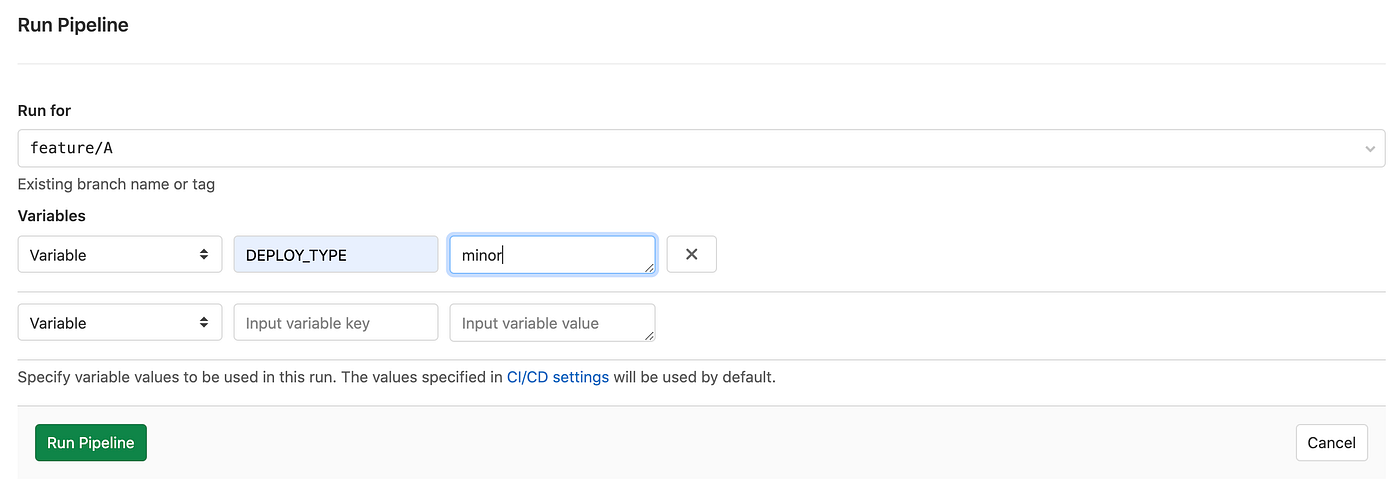
Task: Click the Input variable key field
Action: click(335, 322)
